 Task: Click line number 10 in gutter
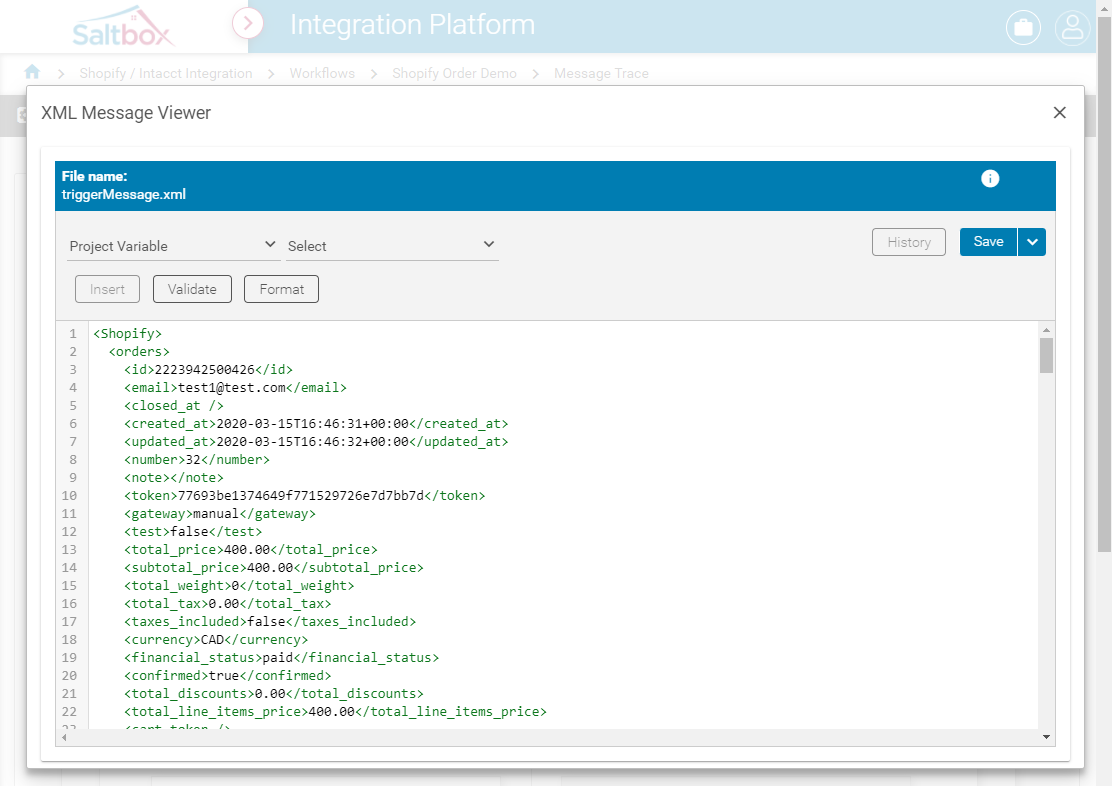point(70,495)
